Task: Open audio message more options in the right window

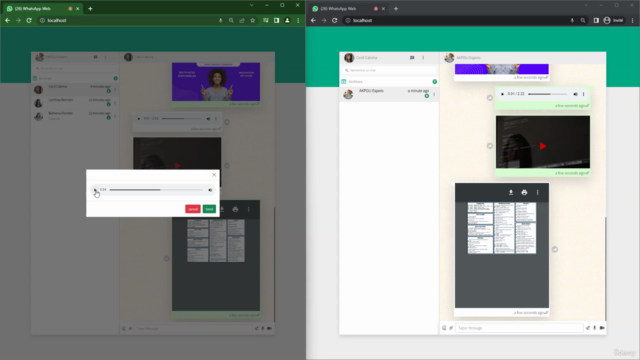Action: coord(583,94)
